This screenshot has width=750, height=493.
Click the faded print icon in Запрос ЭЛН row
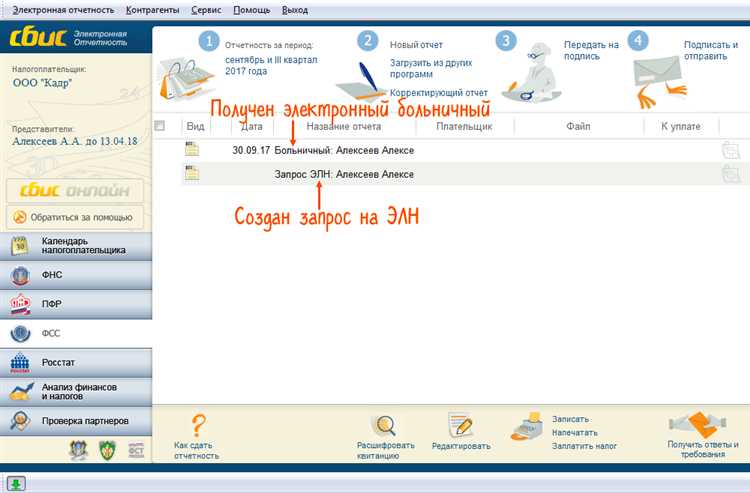tap(731, 174)
